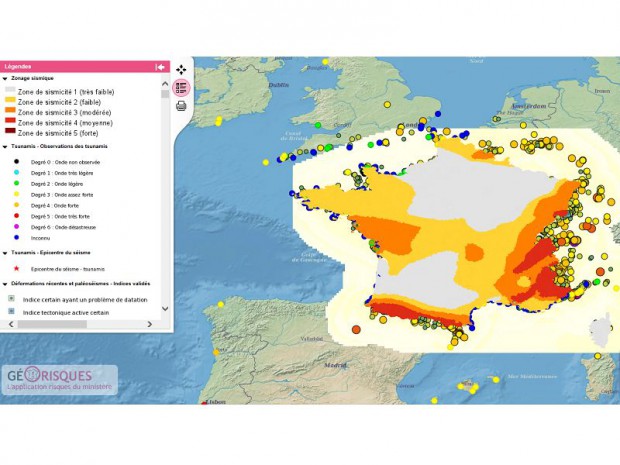Click 'Degré 5 : Onde très forte' text
This screenshot has width=620, height=465.
pyautogui.click(x=60, y=217)
